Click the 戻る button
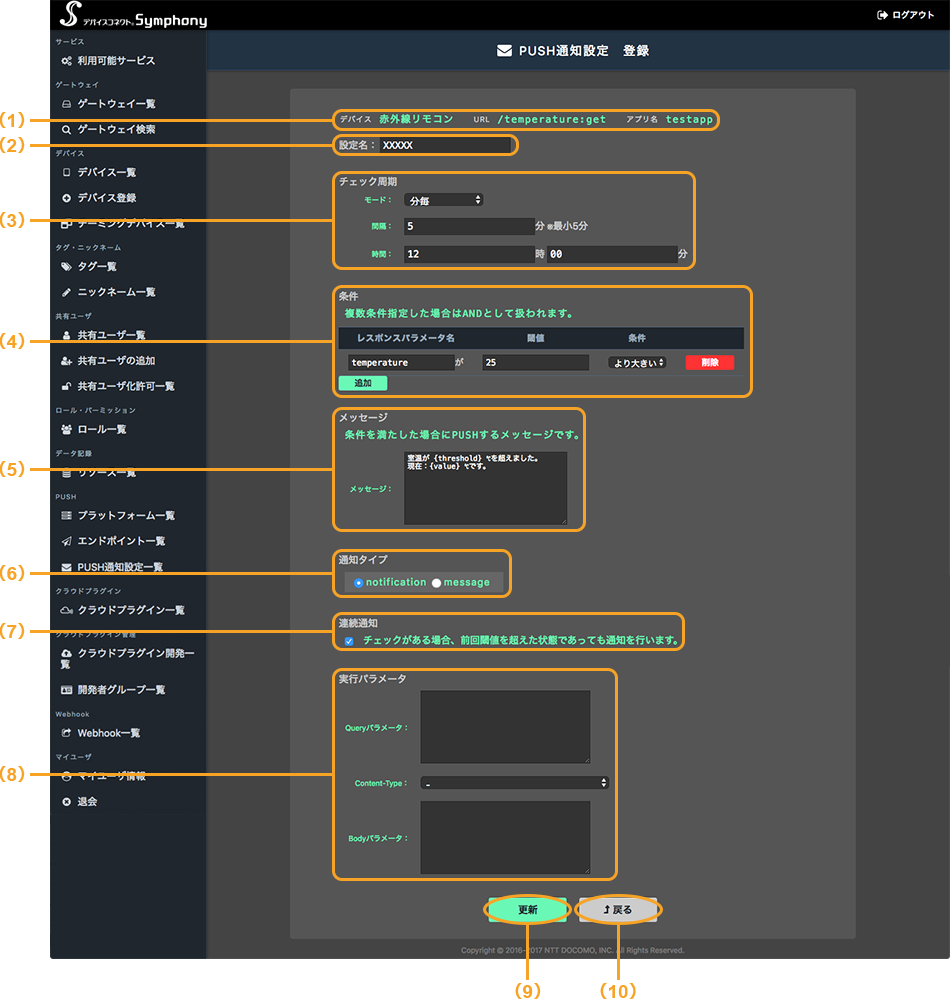Screen dimensions: 950x999 618,910
